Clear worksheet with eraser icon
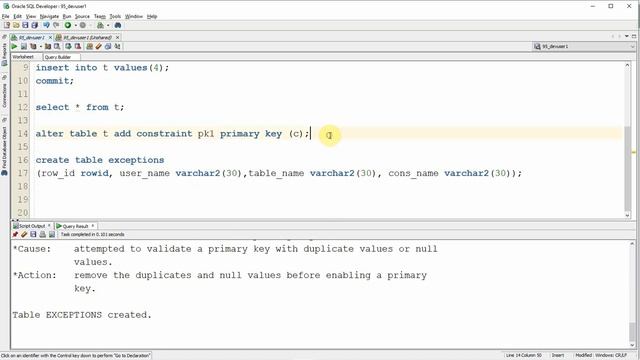640x360 pixels. [x=98, y=47]
